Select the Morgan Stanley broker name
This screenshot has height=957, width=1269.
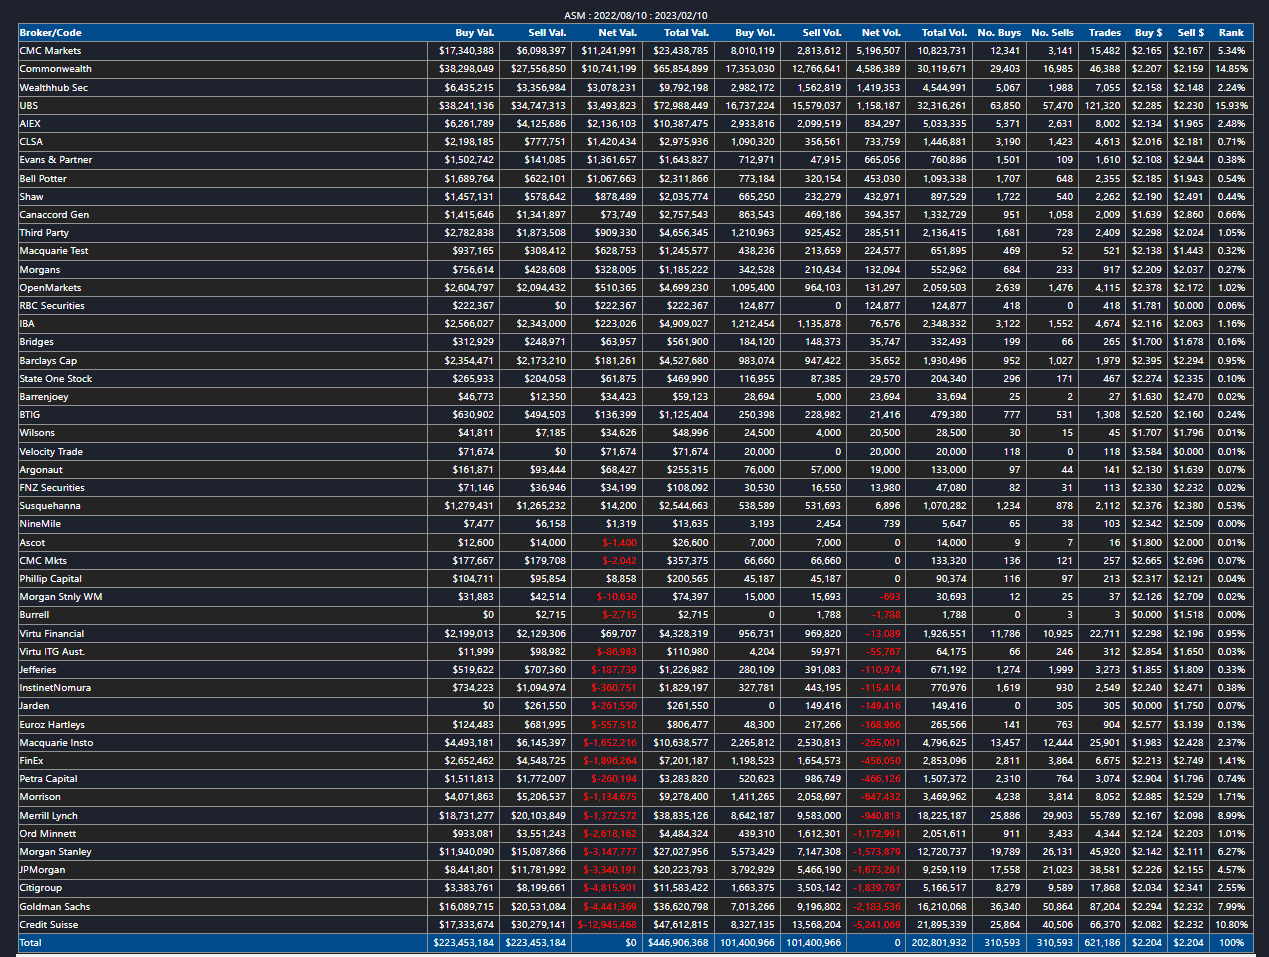55,852
